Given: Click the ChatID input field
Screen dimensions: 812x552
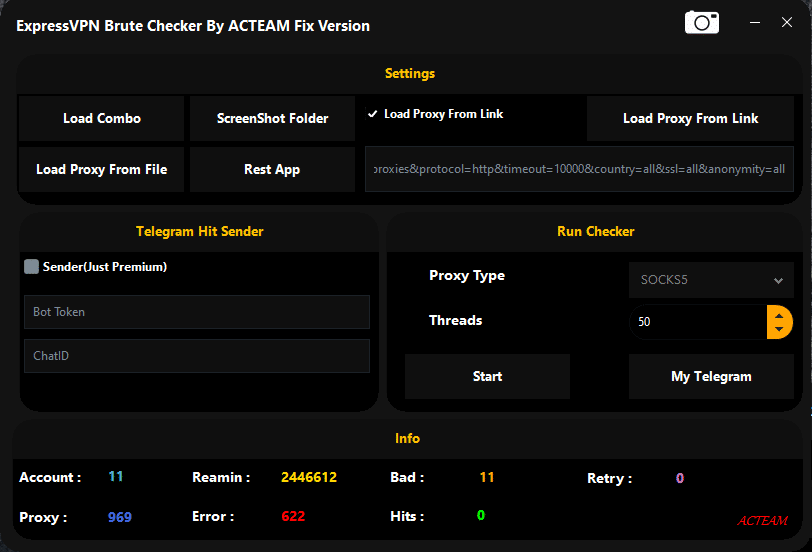Looking at the screenshot, I should point(197,356).
